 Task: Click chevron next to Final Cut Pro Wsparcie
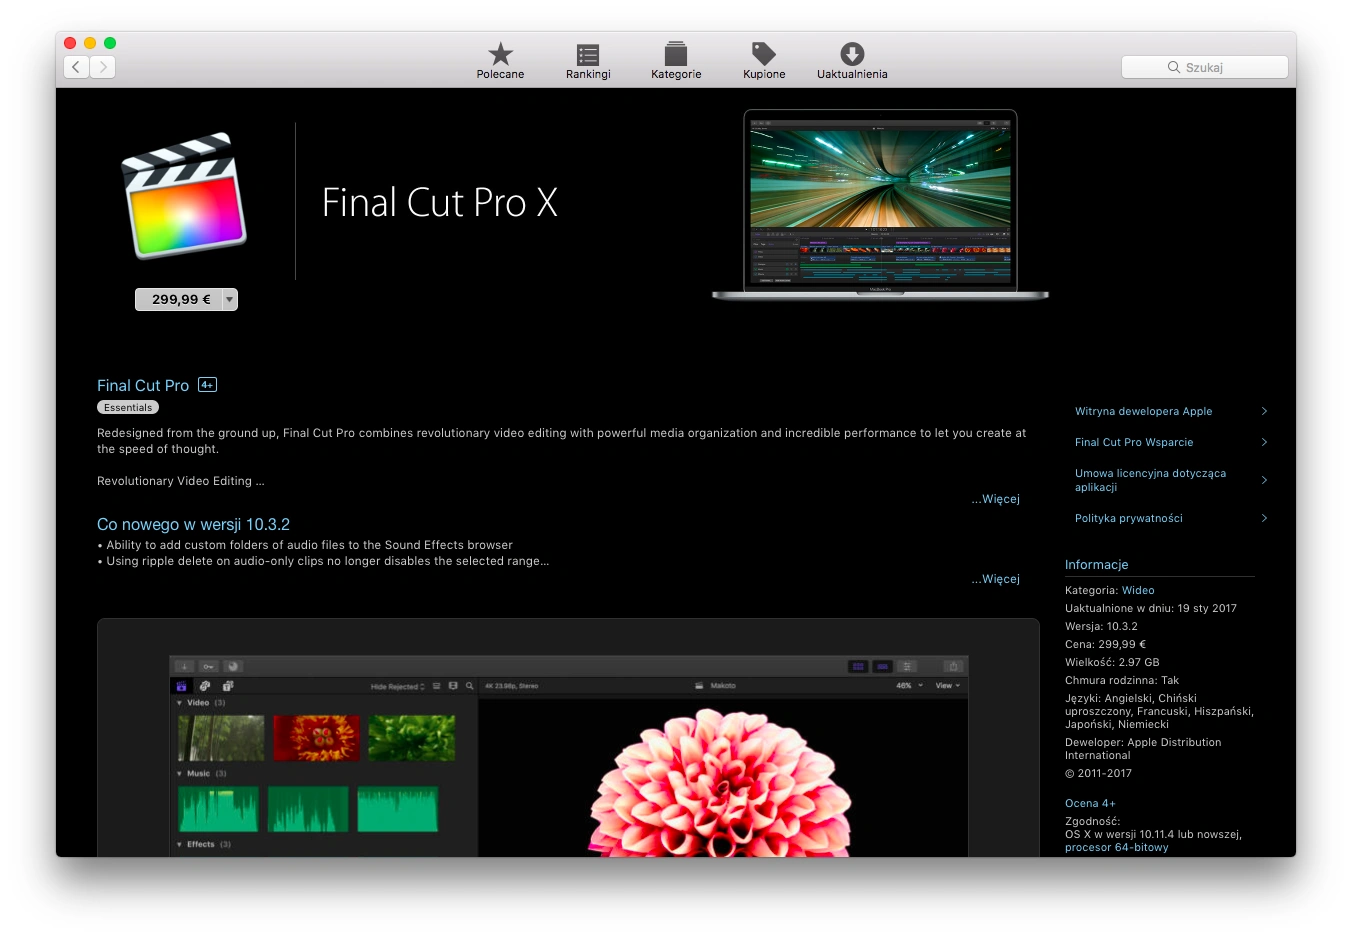point(1264,442)
